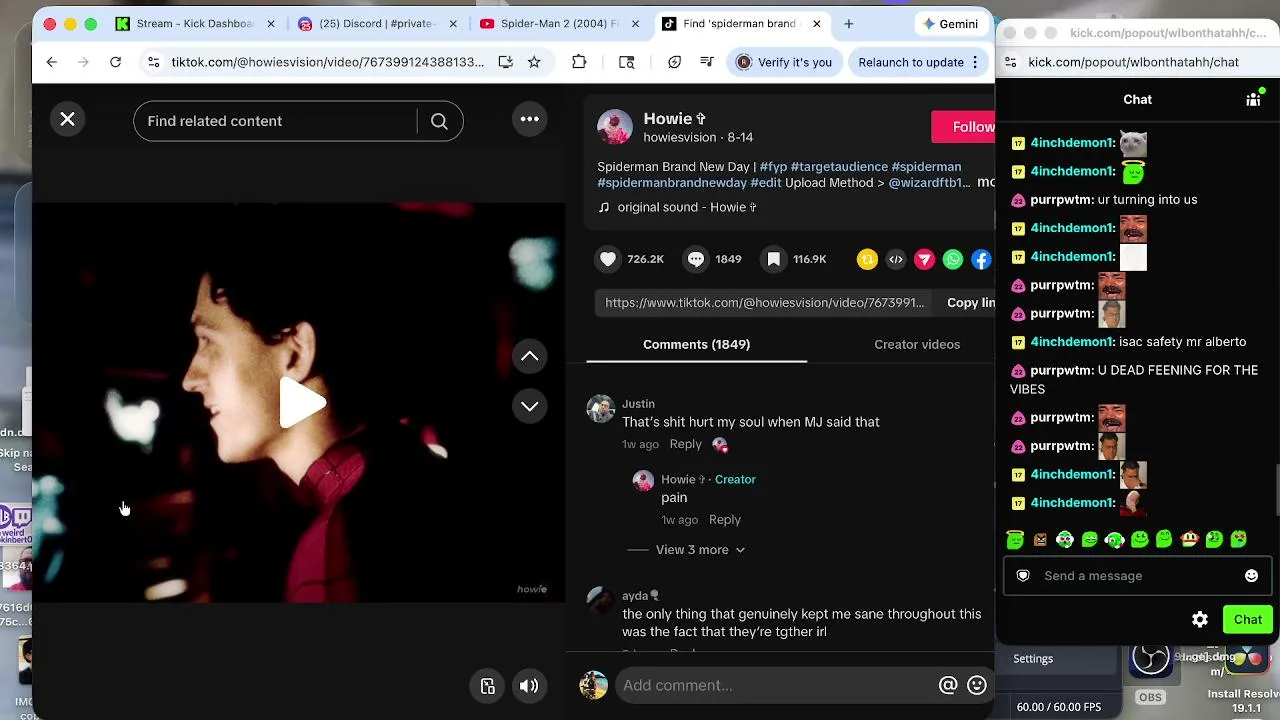Open the three-dot more options menu on video
1280x720 pixels.
[x=530, y=120]
